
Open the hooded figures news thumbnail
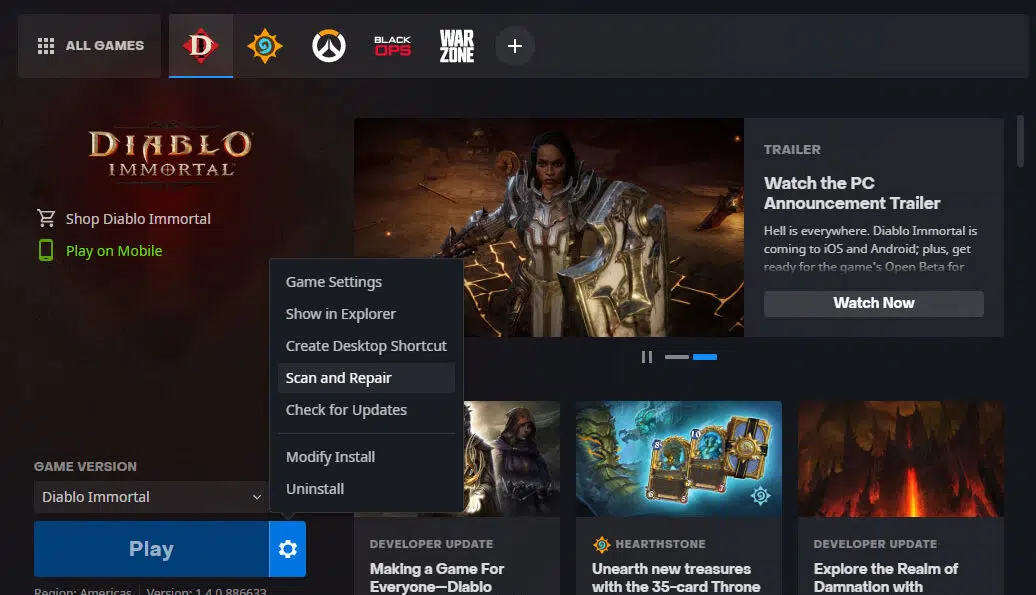click(x=511, y=459)
